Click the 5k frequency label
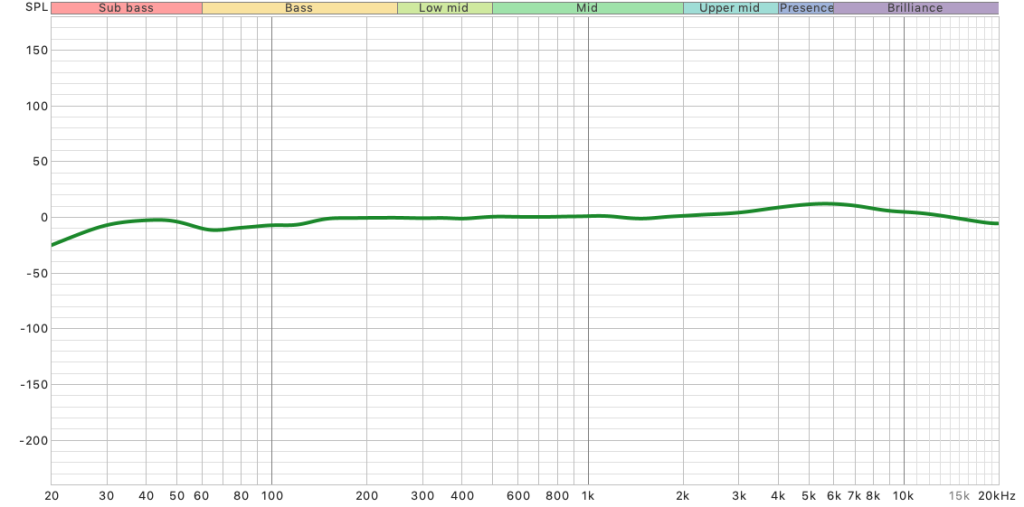 [x=809, y=496]
